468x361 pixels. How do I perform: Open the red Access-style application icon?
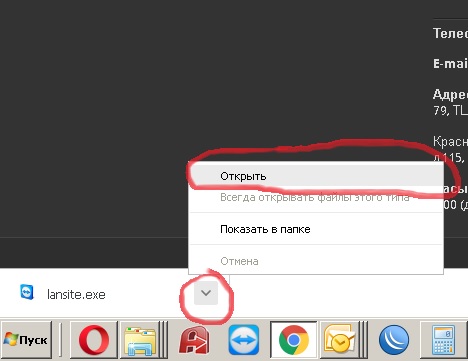click(195, 340)
